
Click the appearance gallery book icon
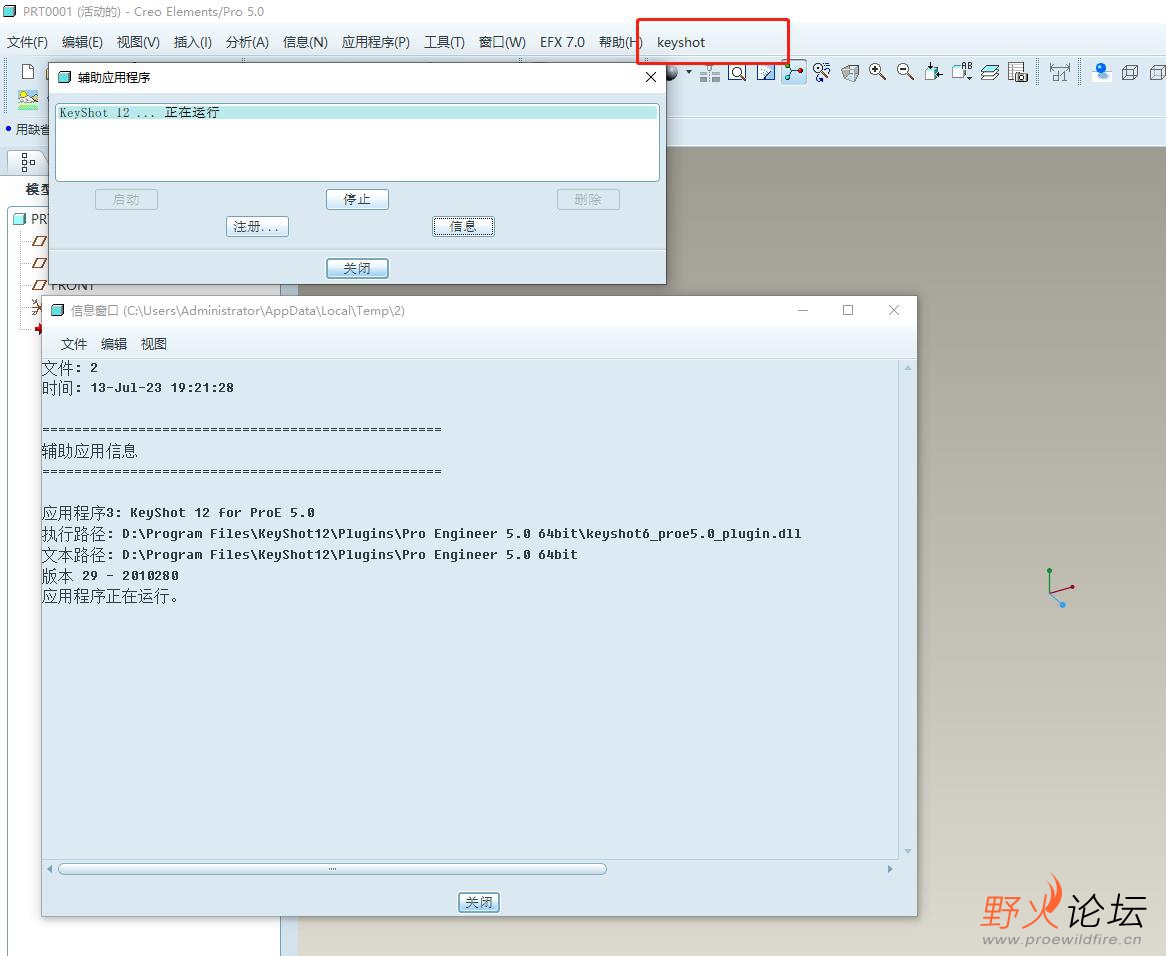(850, 72)
